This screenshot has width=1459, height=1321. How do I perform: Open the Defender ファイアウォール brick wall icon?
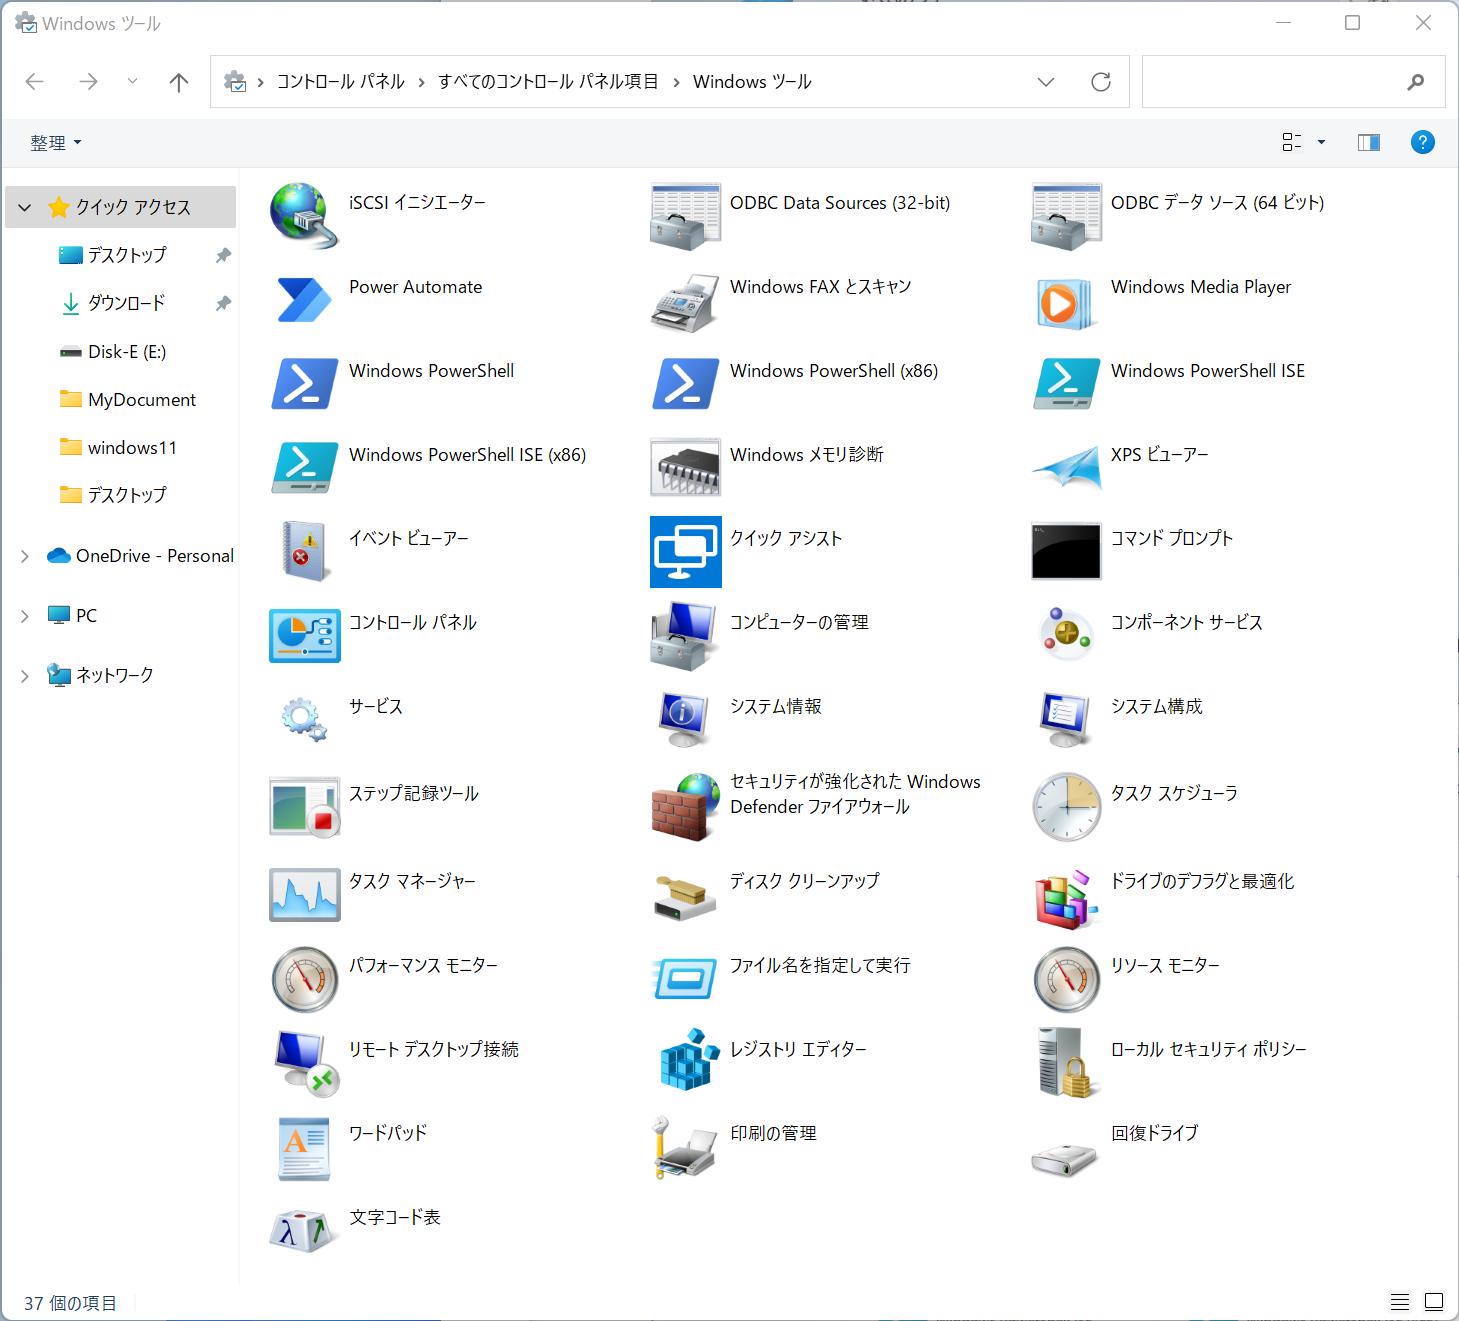click(x=685, y=807)
